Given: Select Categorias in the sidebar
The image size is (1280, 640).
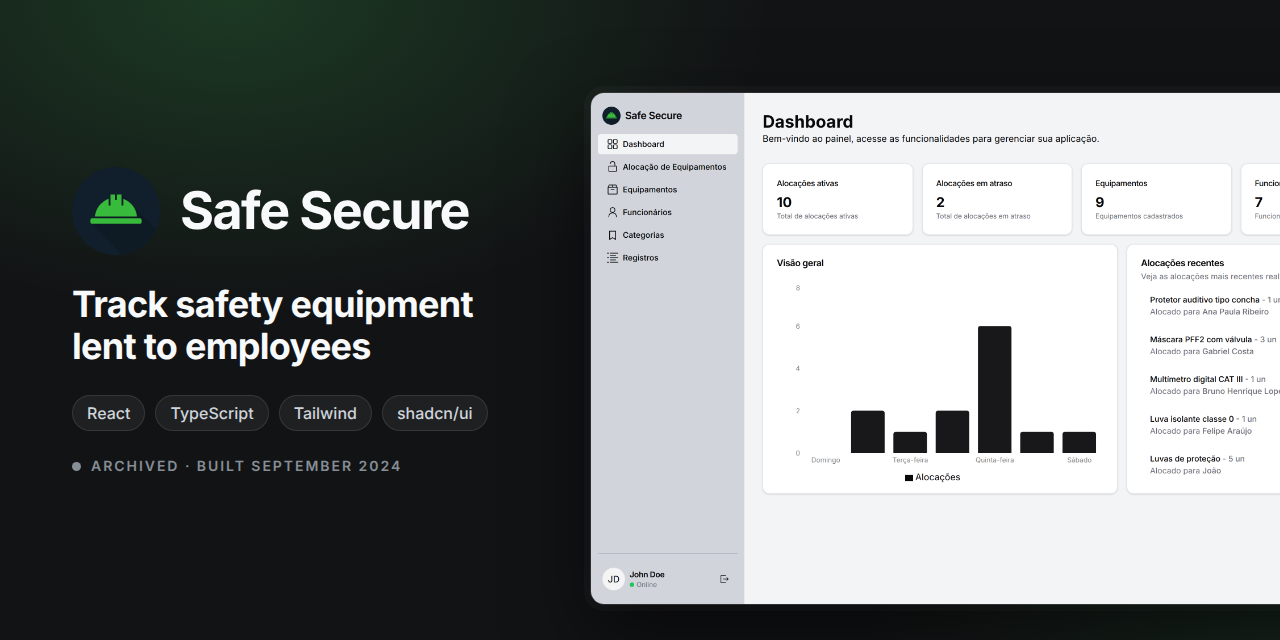Looking at the screenshot, I should (x=668, y=235).
